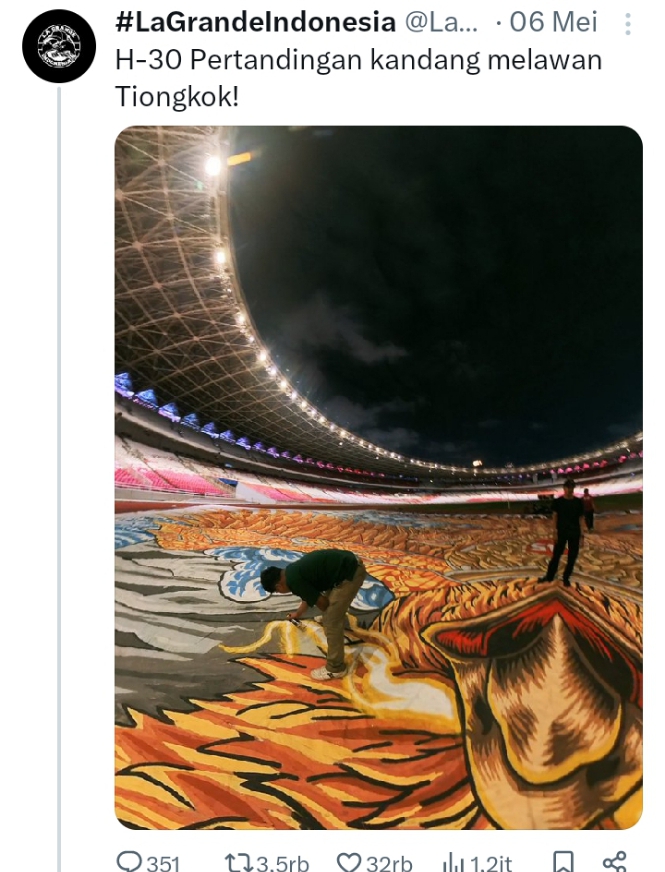
Task: Open the three-dot more options menu
Action: (628, 24)
